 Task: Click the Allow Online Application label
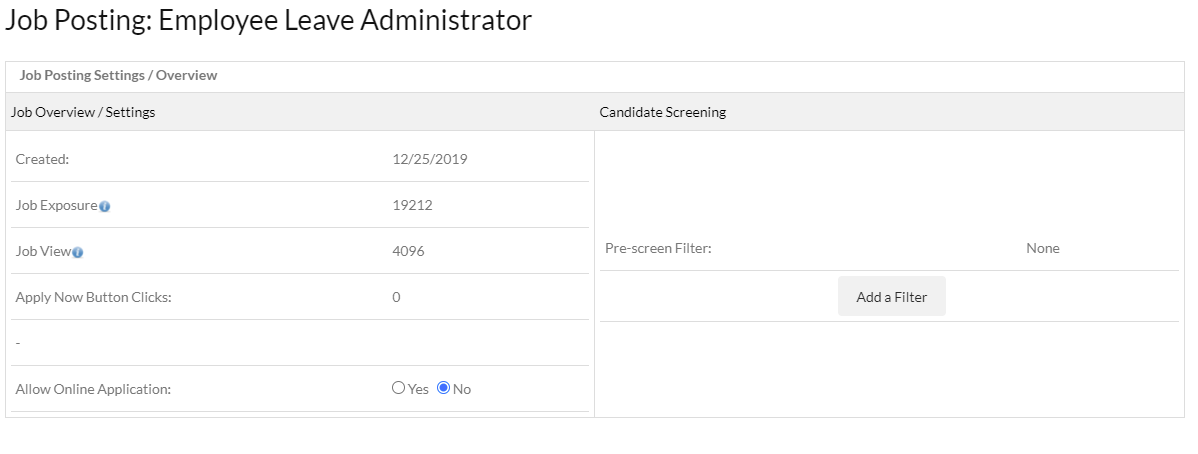(93, 389)
